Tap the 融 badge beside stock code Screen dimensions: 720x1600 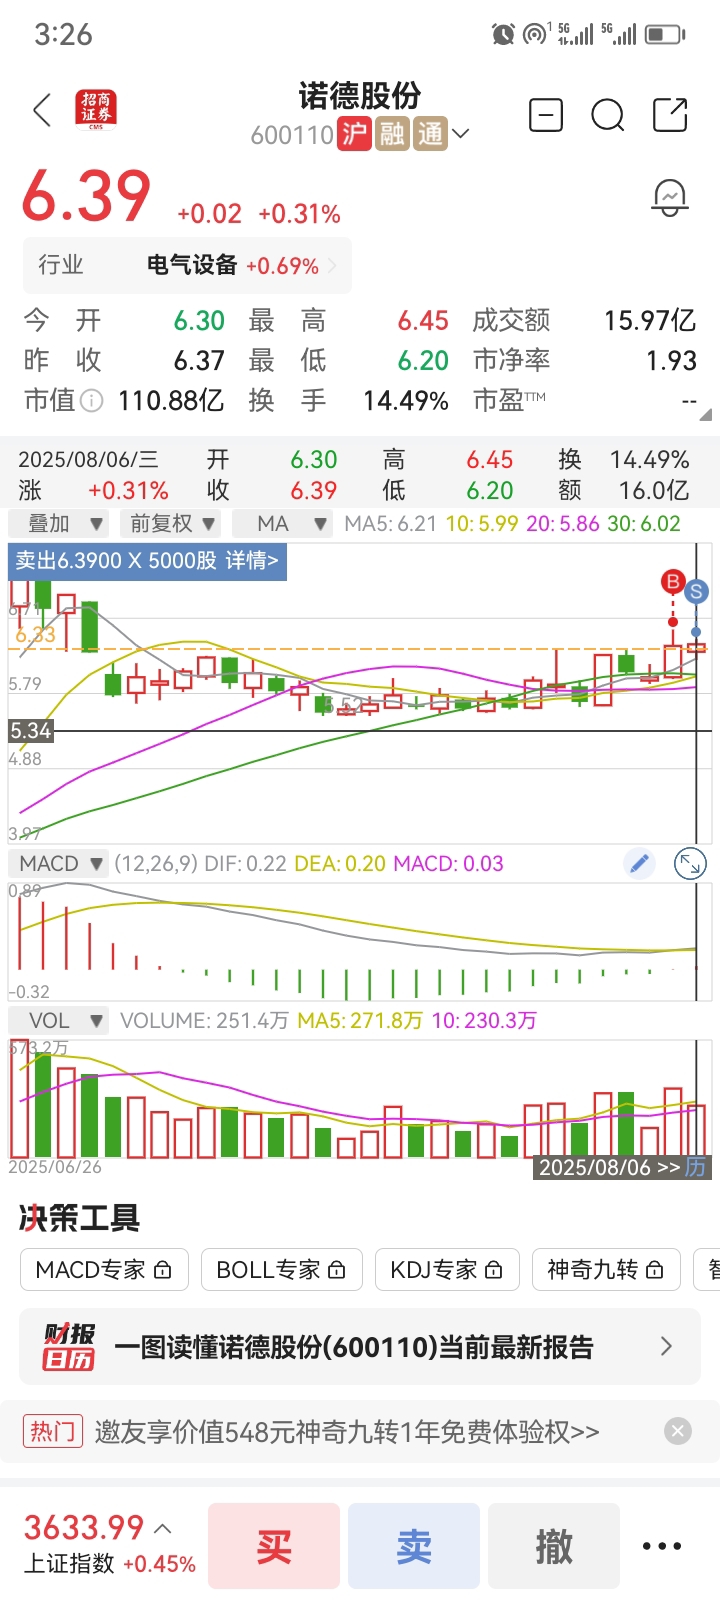point(392,134)
